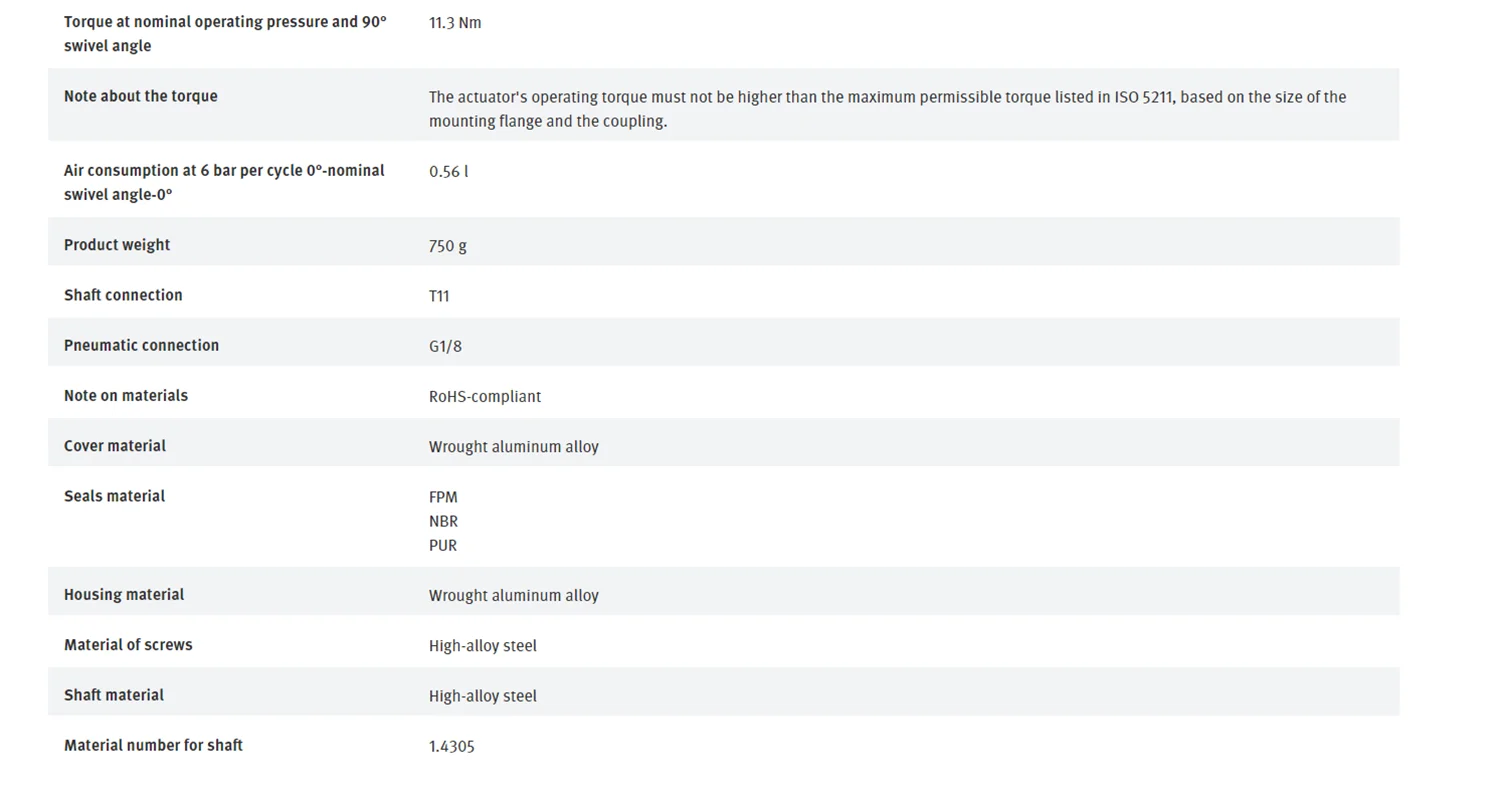This screenshot has height=806, width=1500.
Task: Click the Shaft material label
Action: [x=114, y=695]
